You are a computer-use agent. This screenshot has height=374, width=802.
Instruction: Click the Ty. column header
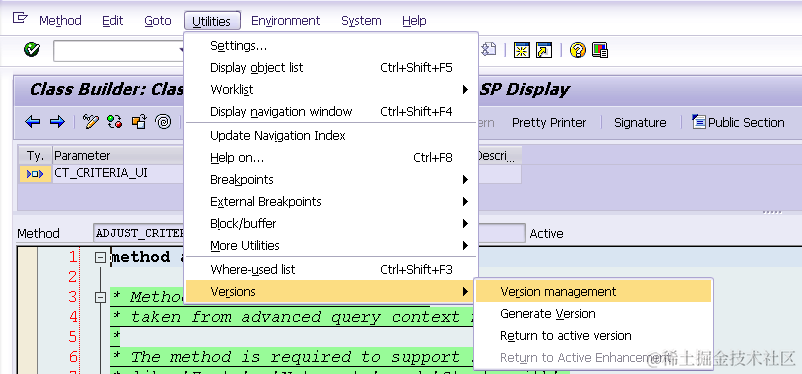(35, 156)
